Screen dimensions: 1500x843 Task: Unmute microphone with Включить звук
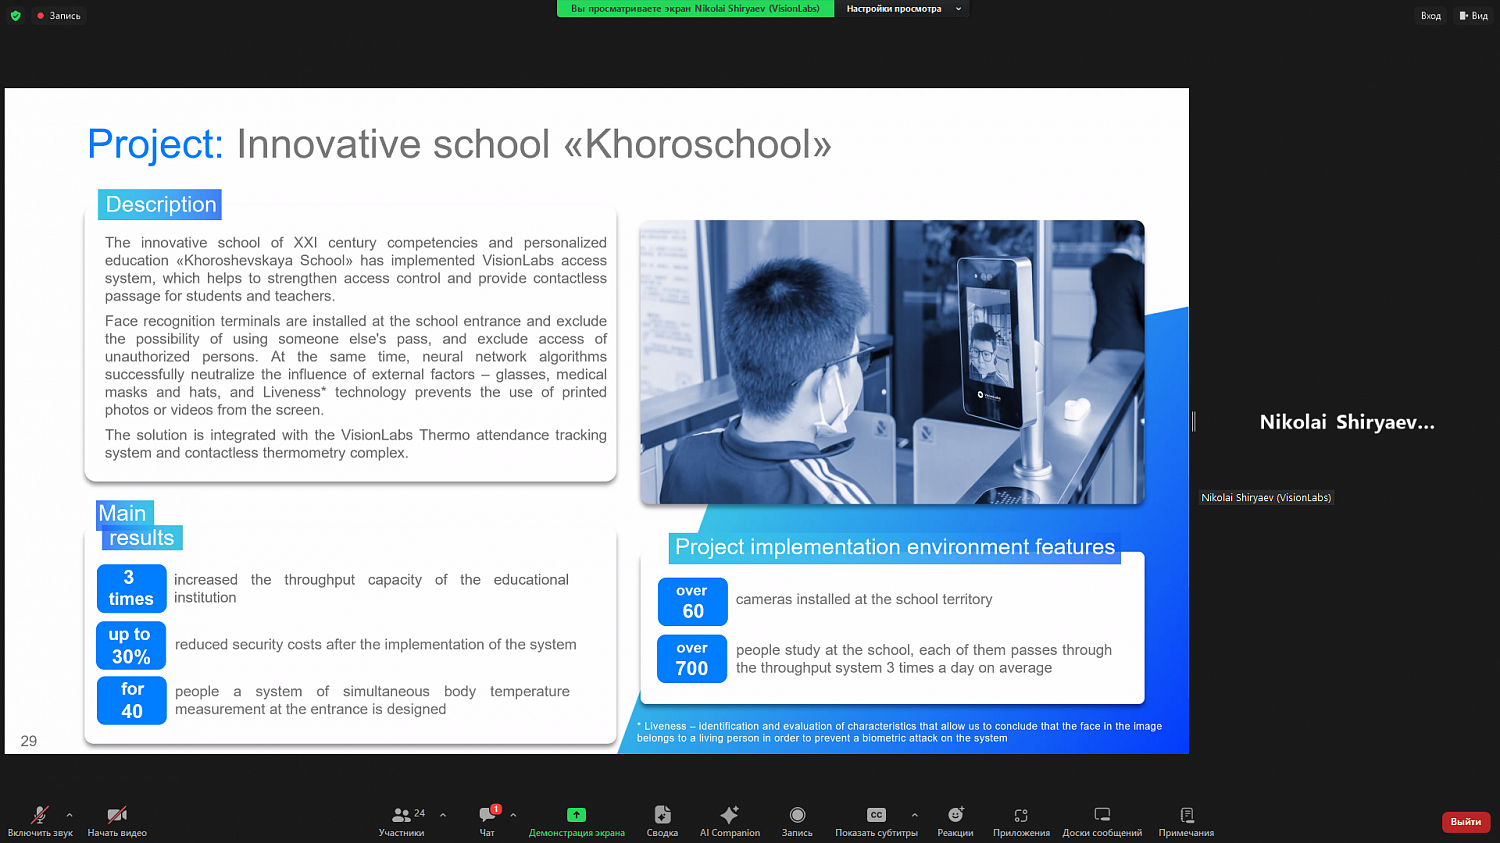coord(40,821)
